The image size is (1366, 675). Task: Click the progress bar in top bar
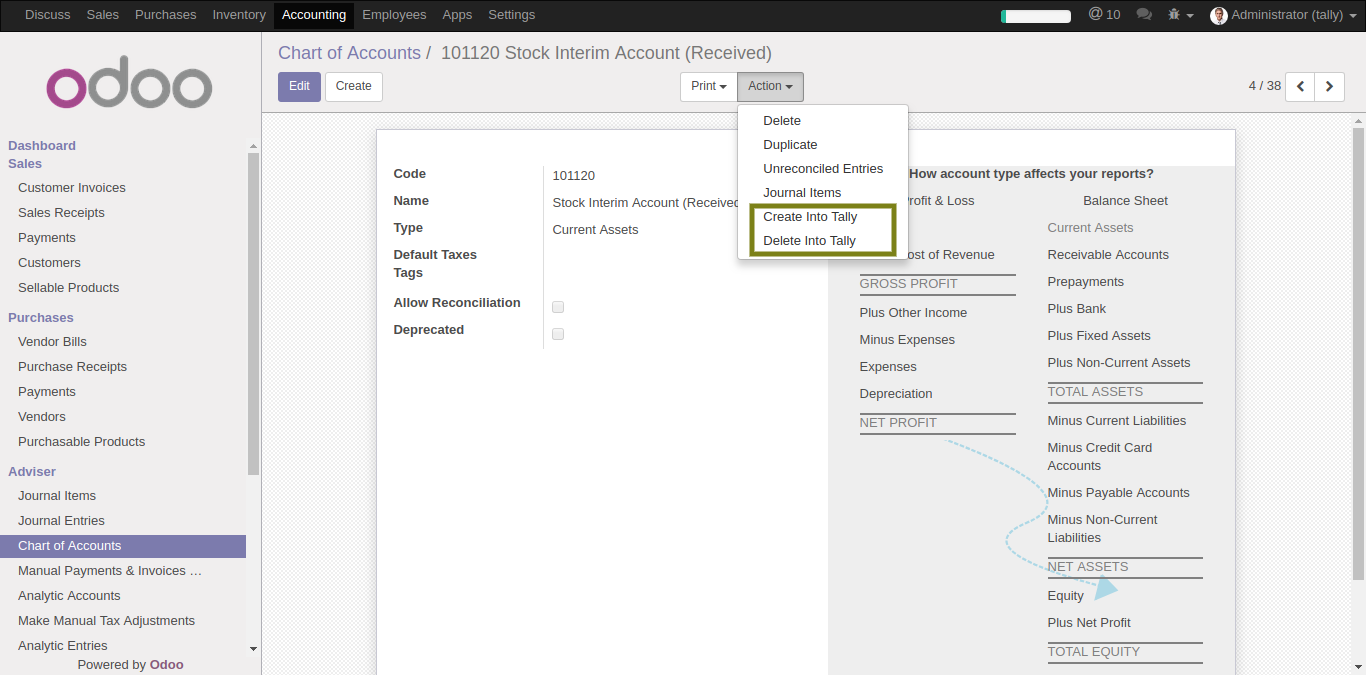tap(1036, 16)
